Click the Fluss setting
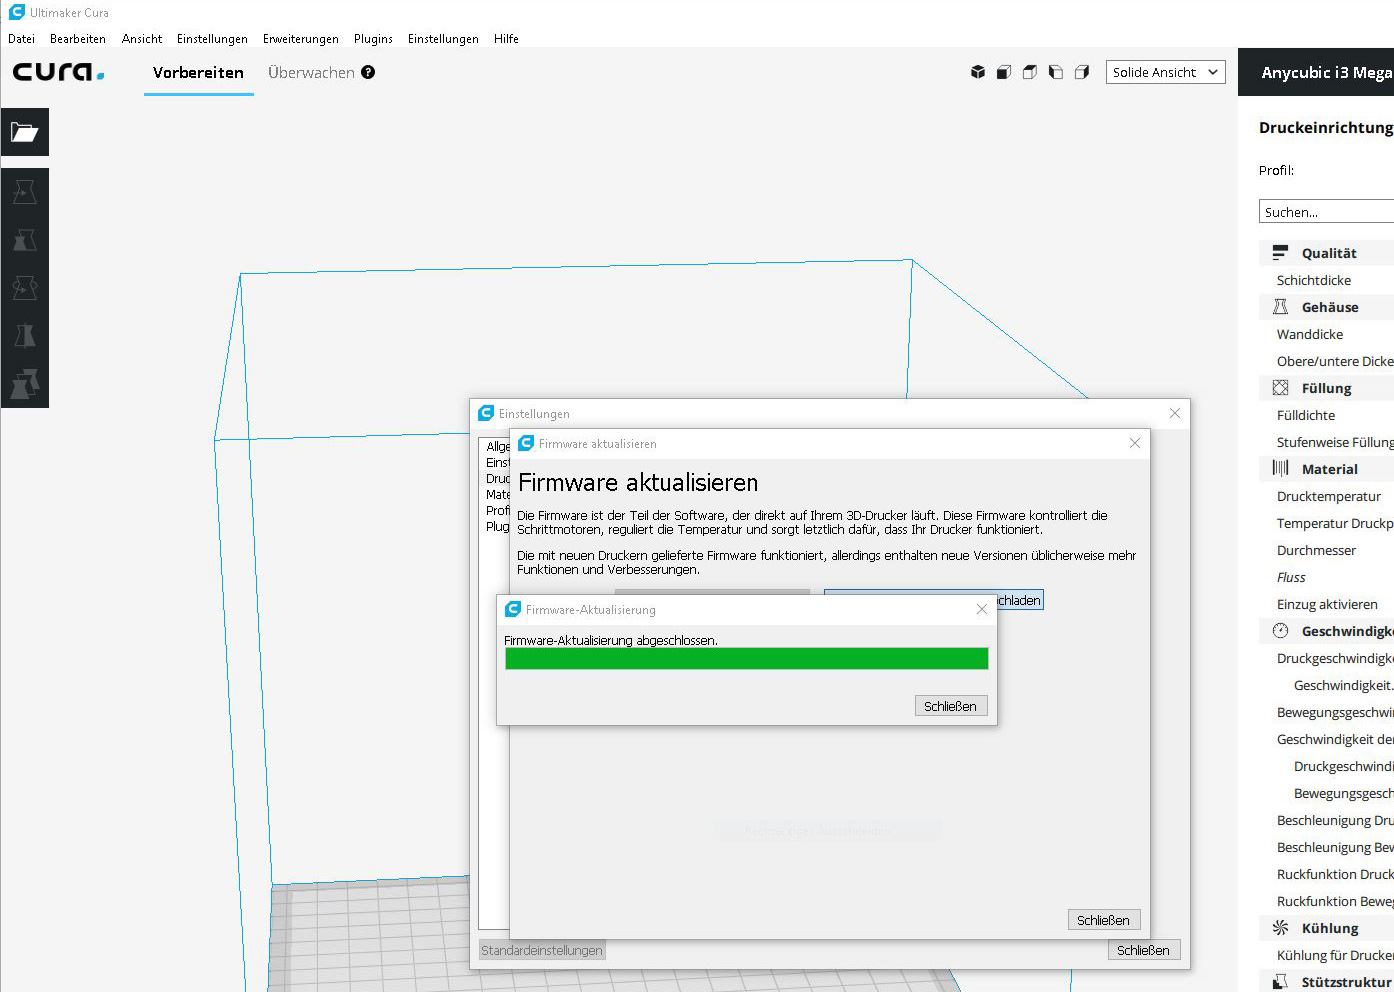 coord(1291,577)
